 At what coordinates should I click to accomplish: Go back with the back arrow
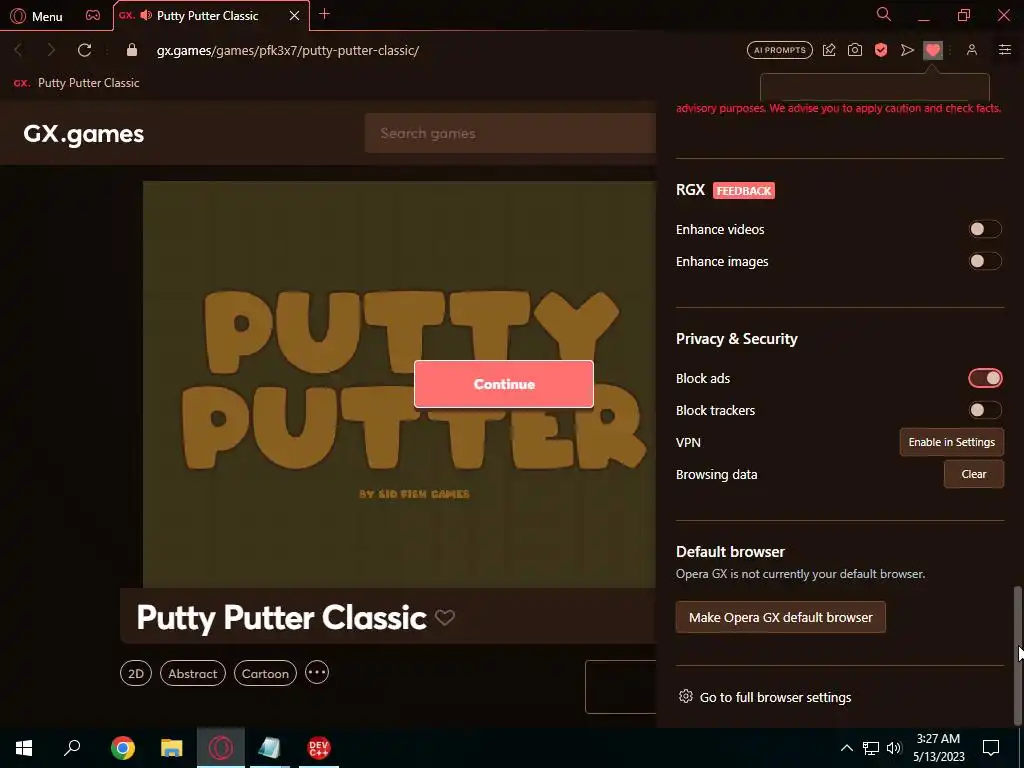tap(18, 50)
